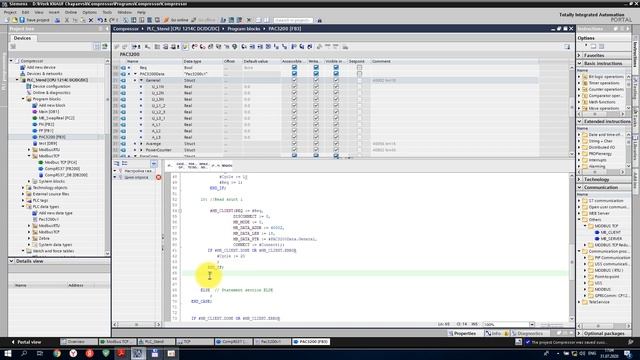The image size is (640, 360).
Task: Open the Options menu
Action: click(89, 12)
